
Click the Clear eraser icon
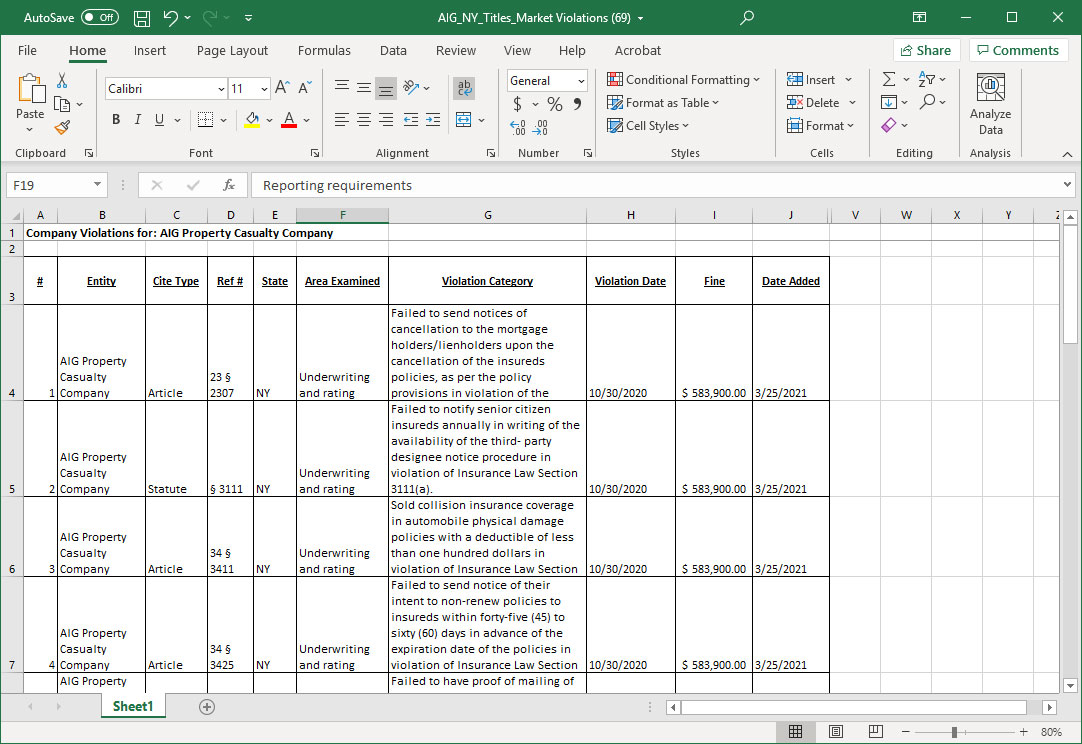(889, 125)
